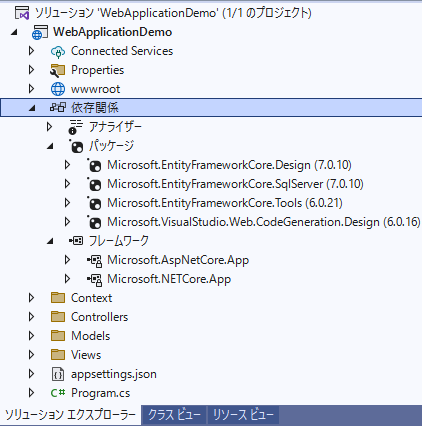Image resolution: width=422 pixels, height=426 pixels.
Task: Expand the アナライザー node
Action: (49, 127)
